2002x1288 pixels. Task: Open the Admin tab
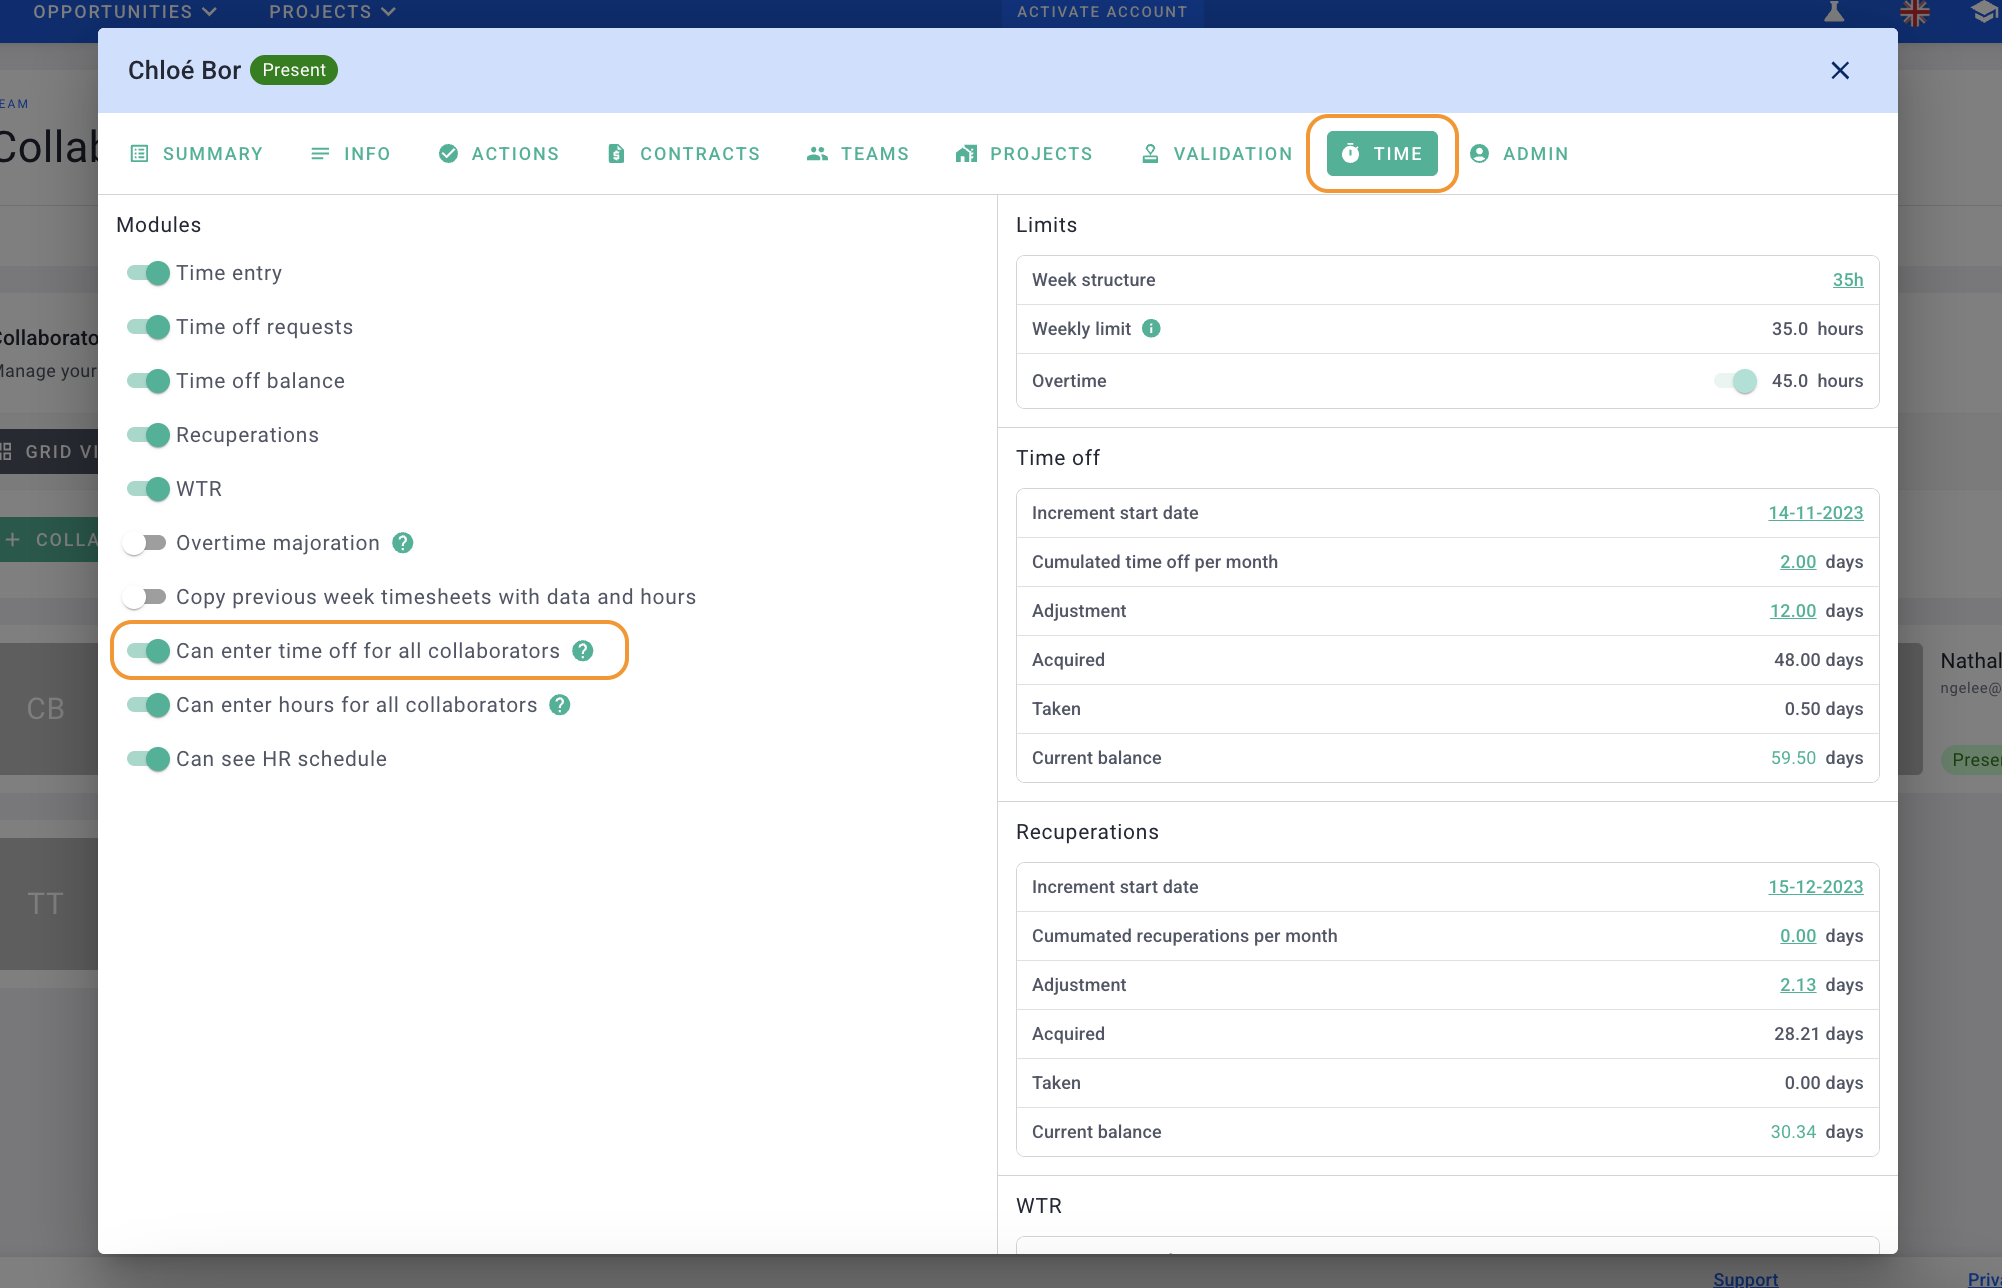(1519, 154)
